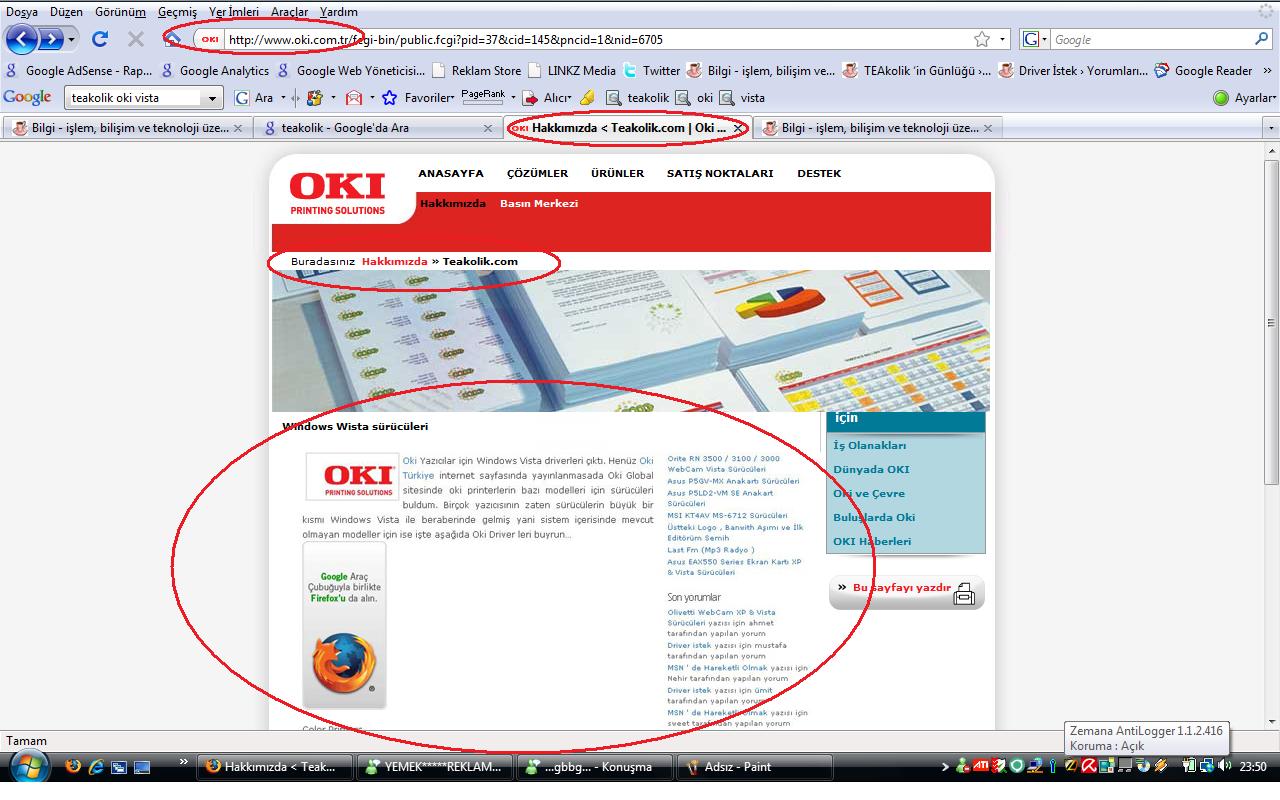Find the word vista using toolbar button
The width and height of the screenshot is (1280, 800).
point(742,98)
